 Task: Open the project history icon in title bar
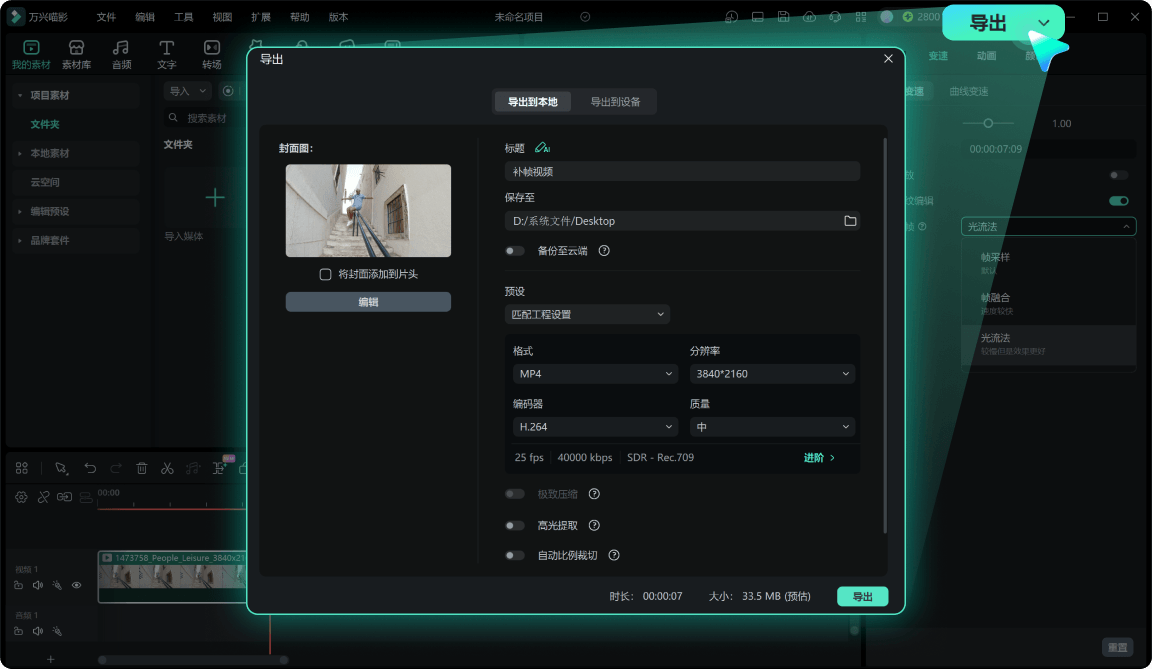(731, 17)
